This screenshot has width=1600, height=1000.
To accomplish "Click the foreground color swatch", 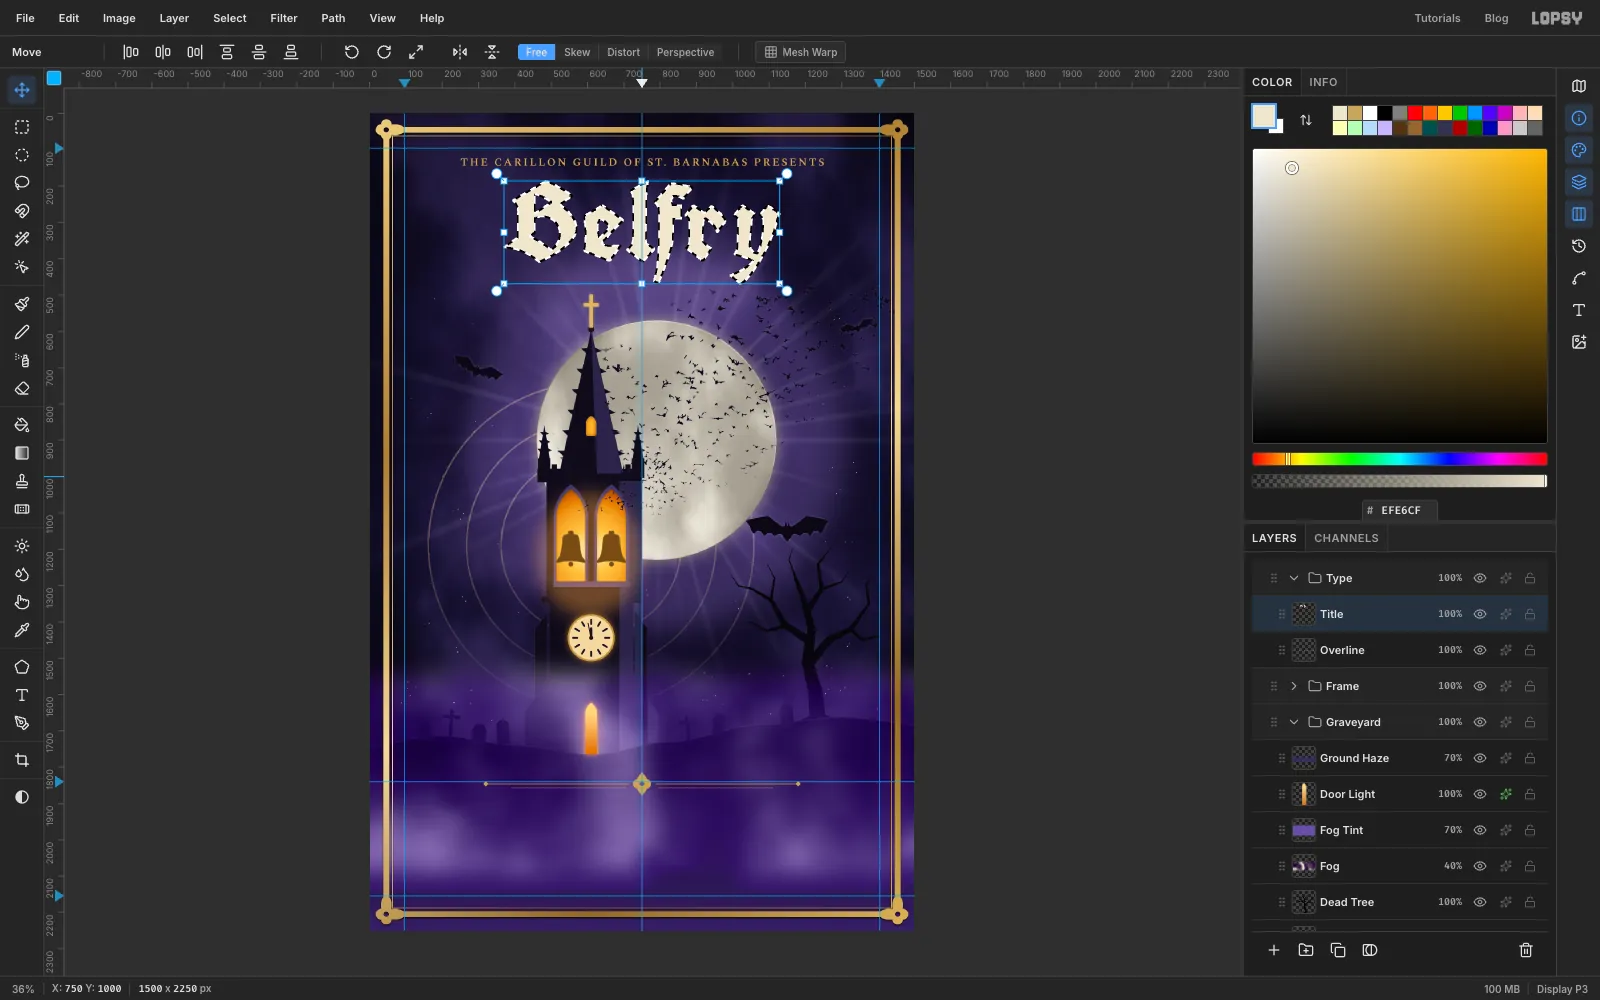I will click(1264, 116).
